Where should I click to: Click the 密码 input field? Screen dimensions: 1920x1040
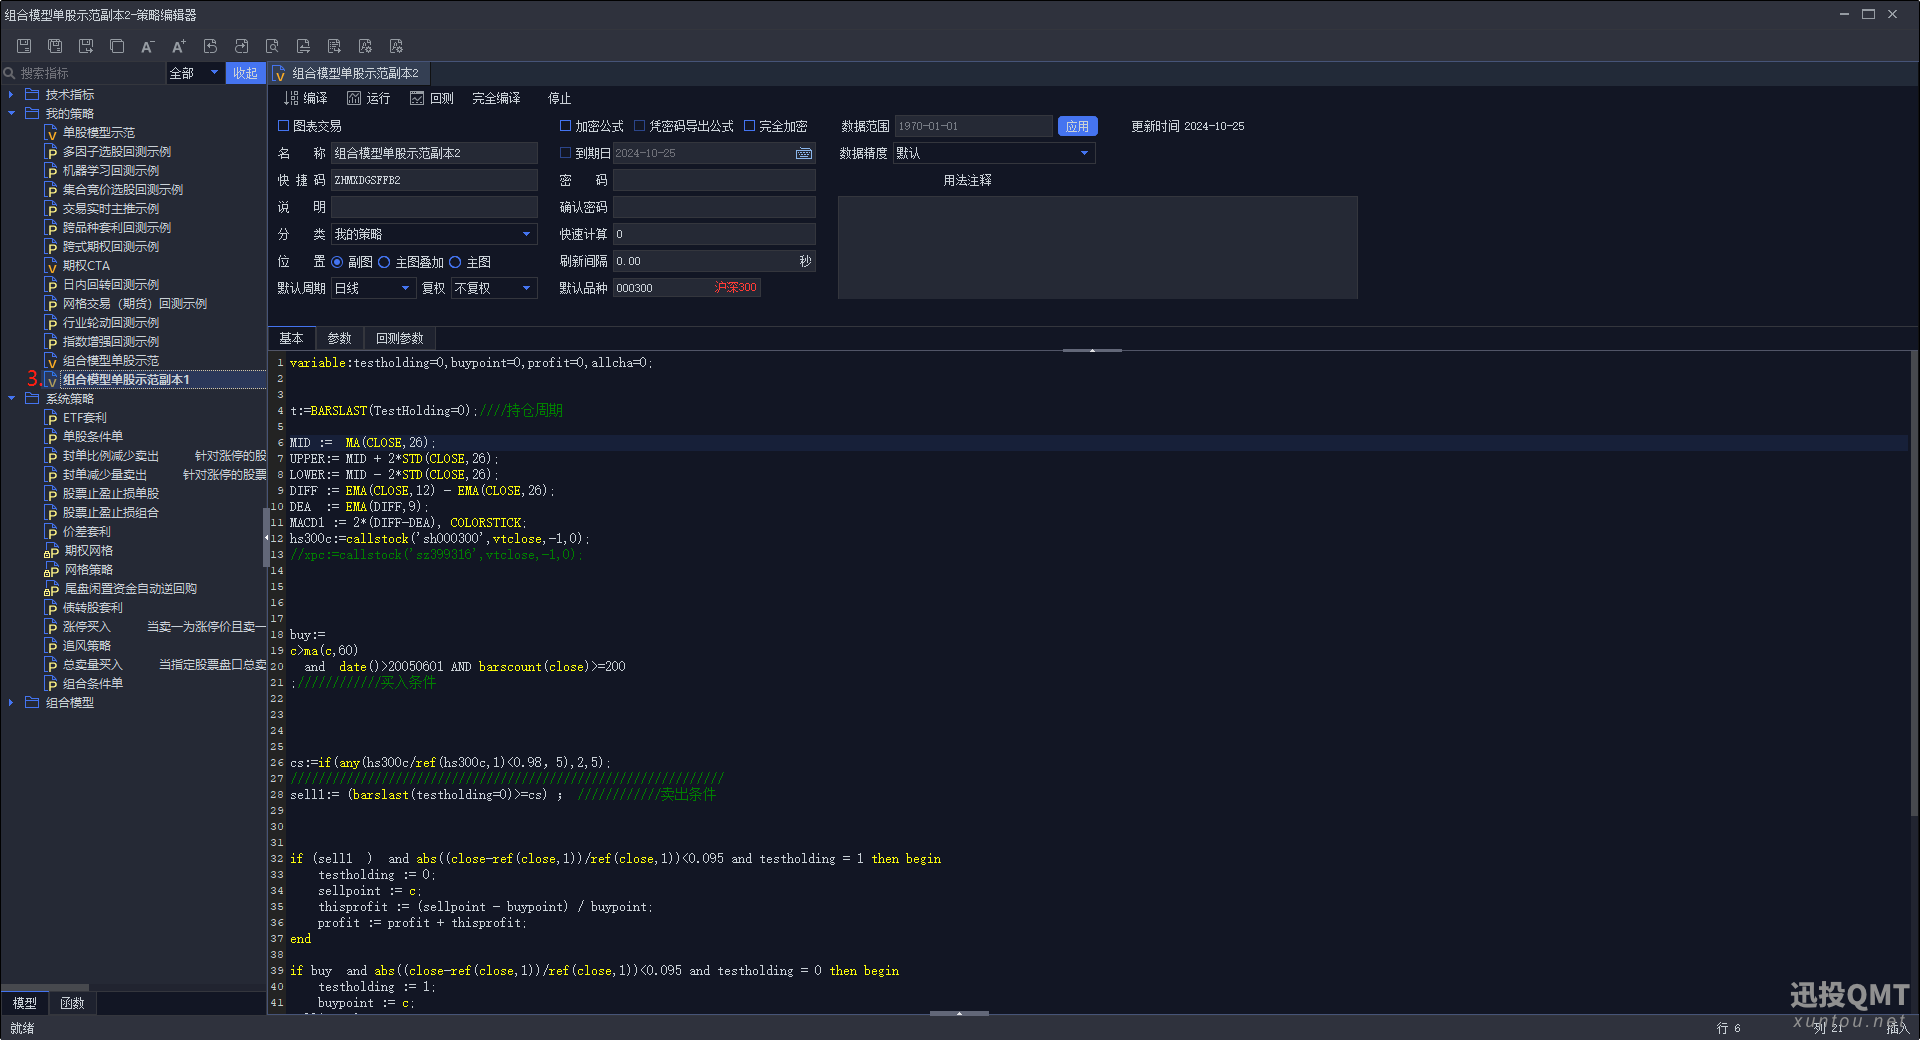(714, 180)
